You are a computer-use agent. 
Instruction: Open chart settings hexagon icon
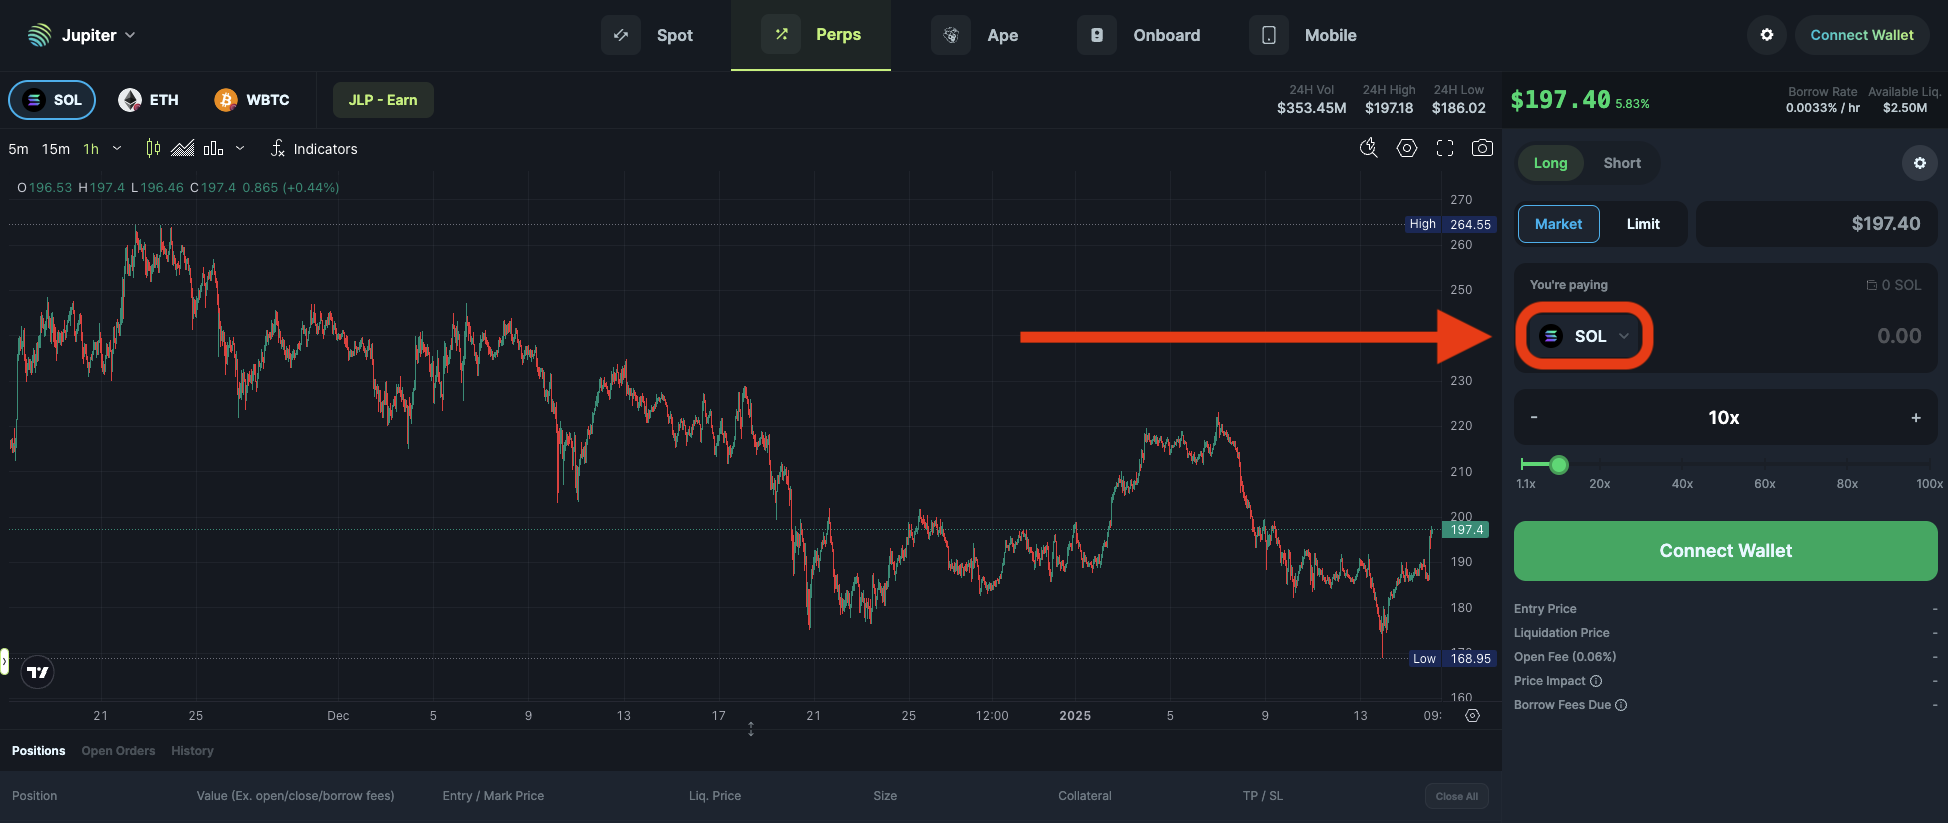tap(1407, 148)
